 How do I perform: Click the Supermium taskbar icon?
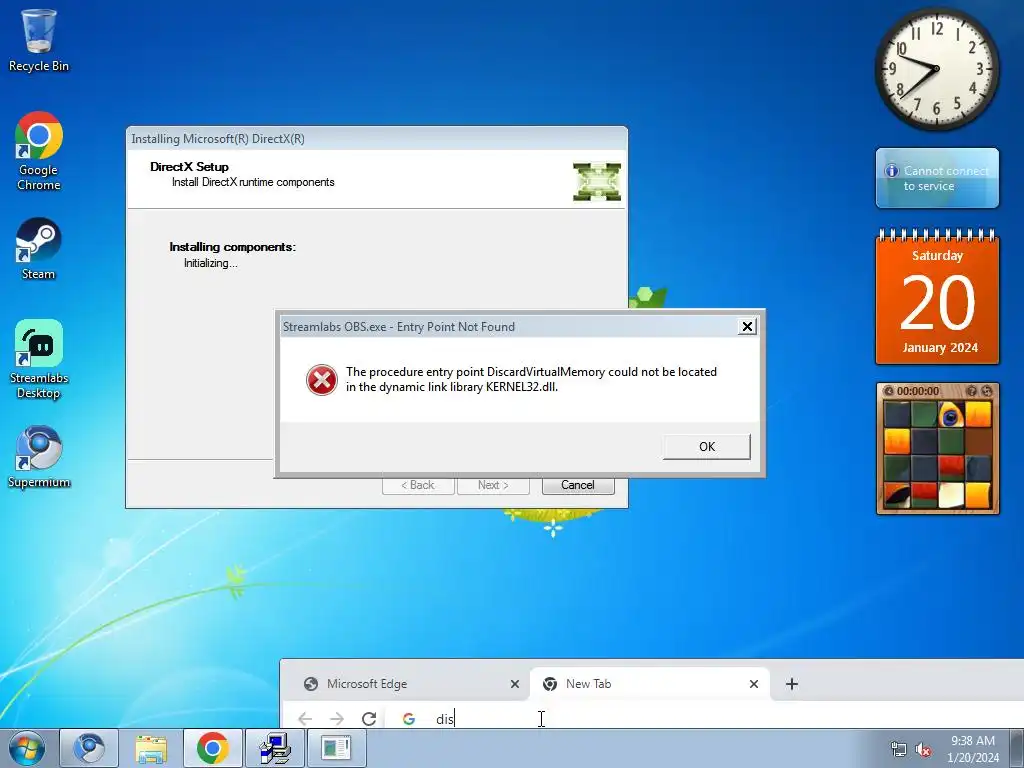(x=89, y=748)
